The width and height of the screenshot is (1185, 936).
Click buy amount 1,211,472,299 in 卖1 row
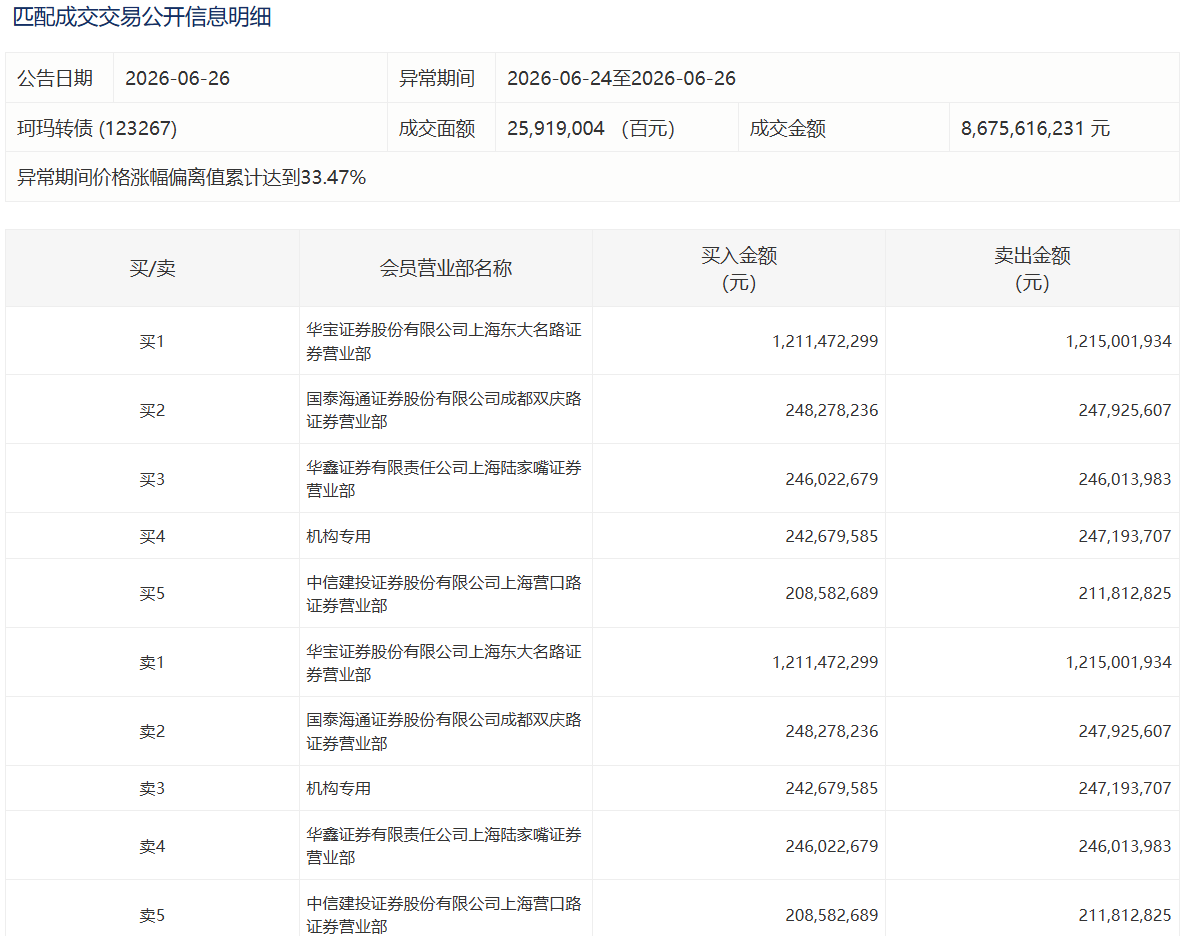click(825, 663)
